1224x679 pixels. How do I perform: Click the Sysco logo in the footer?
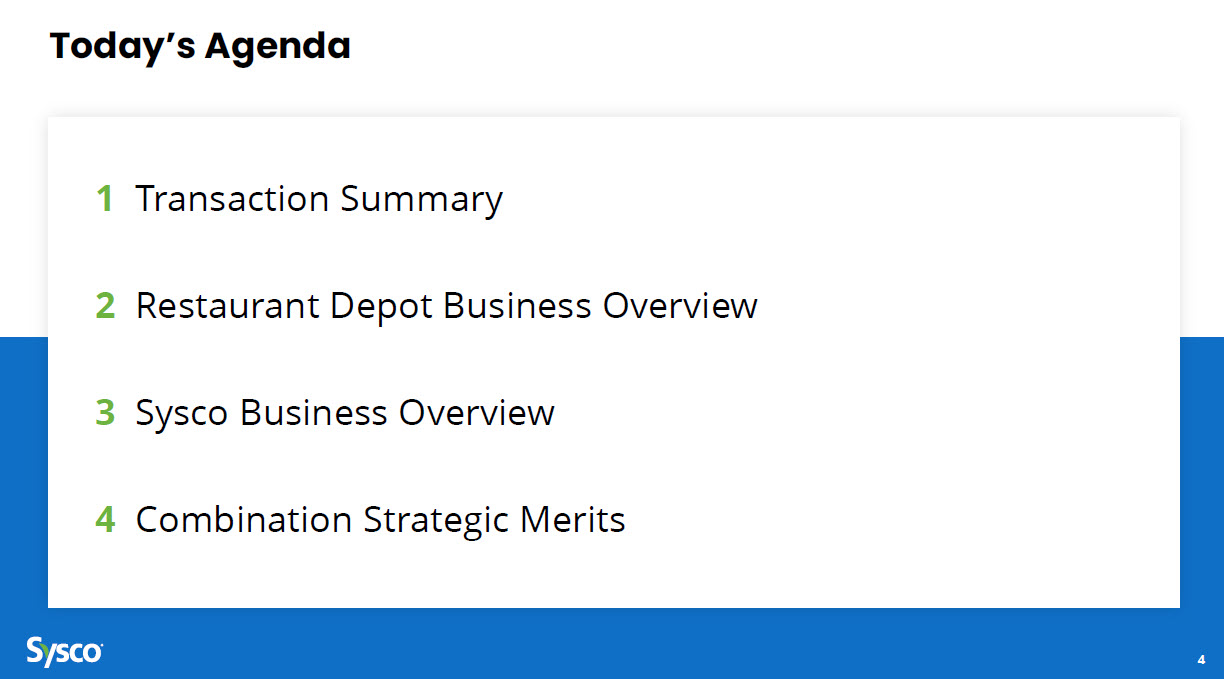click(x=64, y=651)
